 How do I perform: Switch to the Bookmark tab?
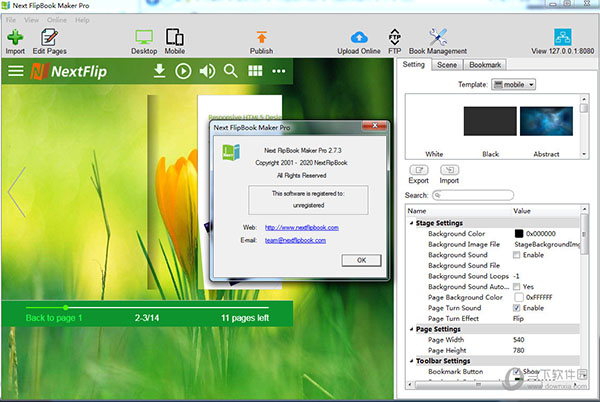coord(485,65)
